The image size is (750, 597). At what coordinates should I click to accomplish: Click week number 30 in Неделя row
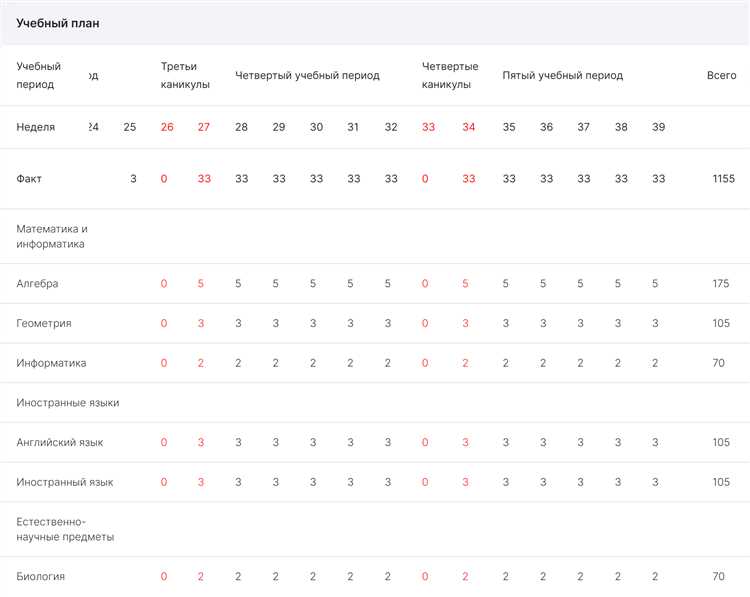316,127
